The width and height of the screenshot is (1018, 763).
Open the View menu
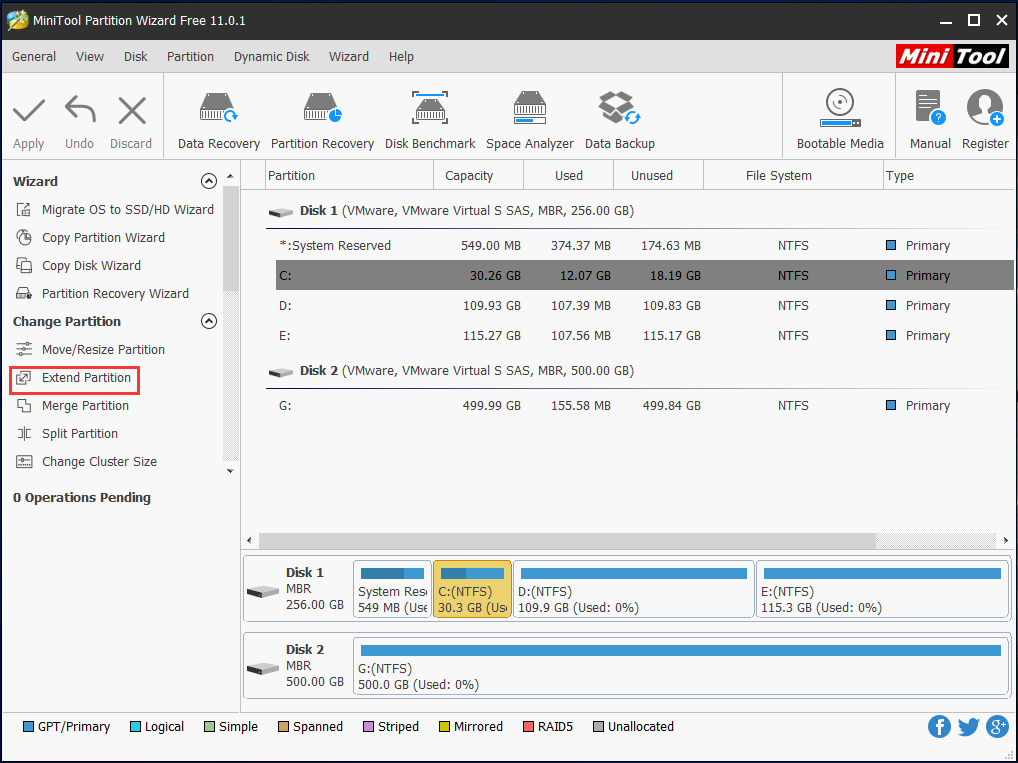point(90,56)
